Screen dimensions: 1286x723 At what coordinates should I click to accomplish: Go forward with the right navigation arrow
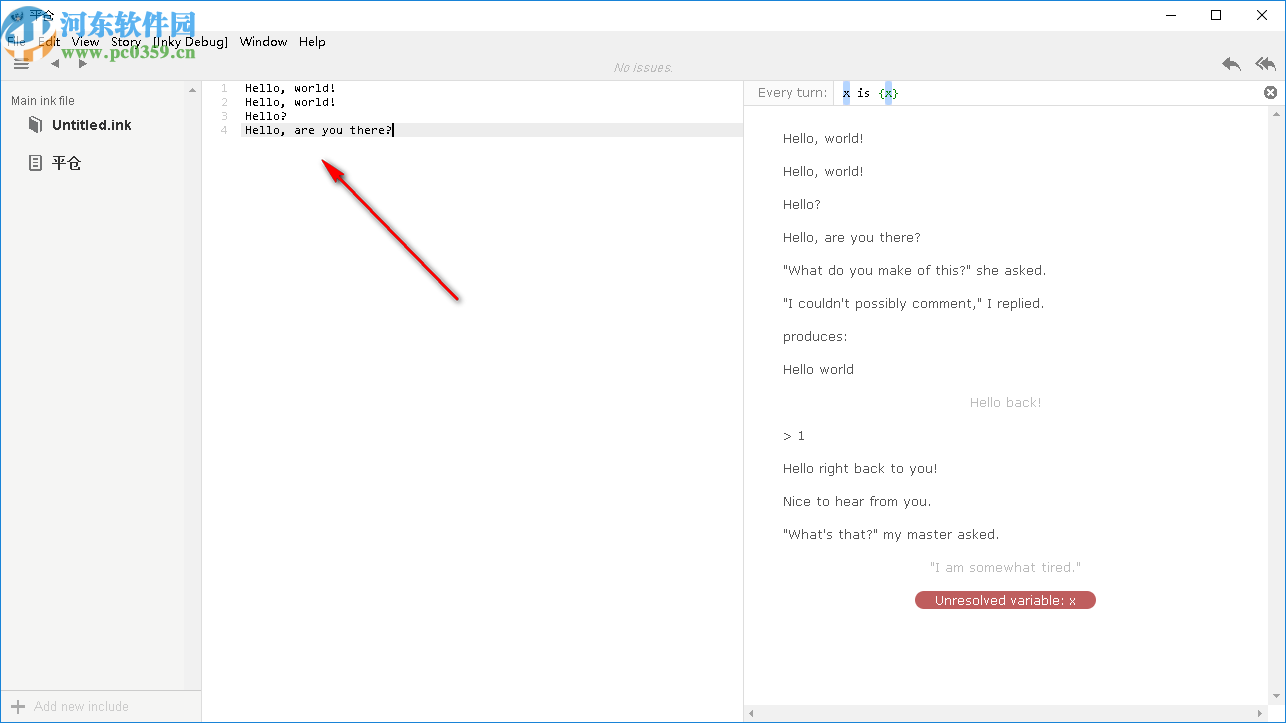[x=83, y=64]
